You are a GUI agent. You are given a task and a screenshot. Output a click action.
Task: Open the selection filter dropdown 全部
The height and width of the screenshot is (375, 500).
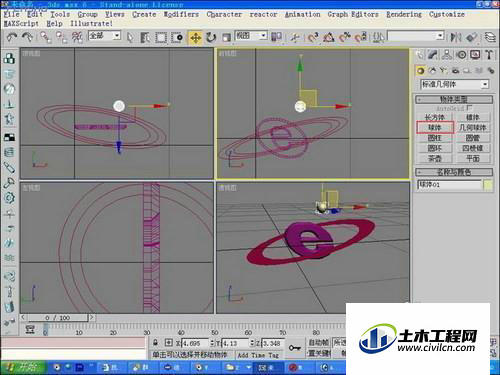(x=104, y=36)
